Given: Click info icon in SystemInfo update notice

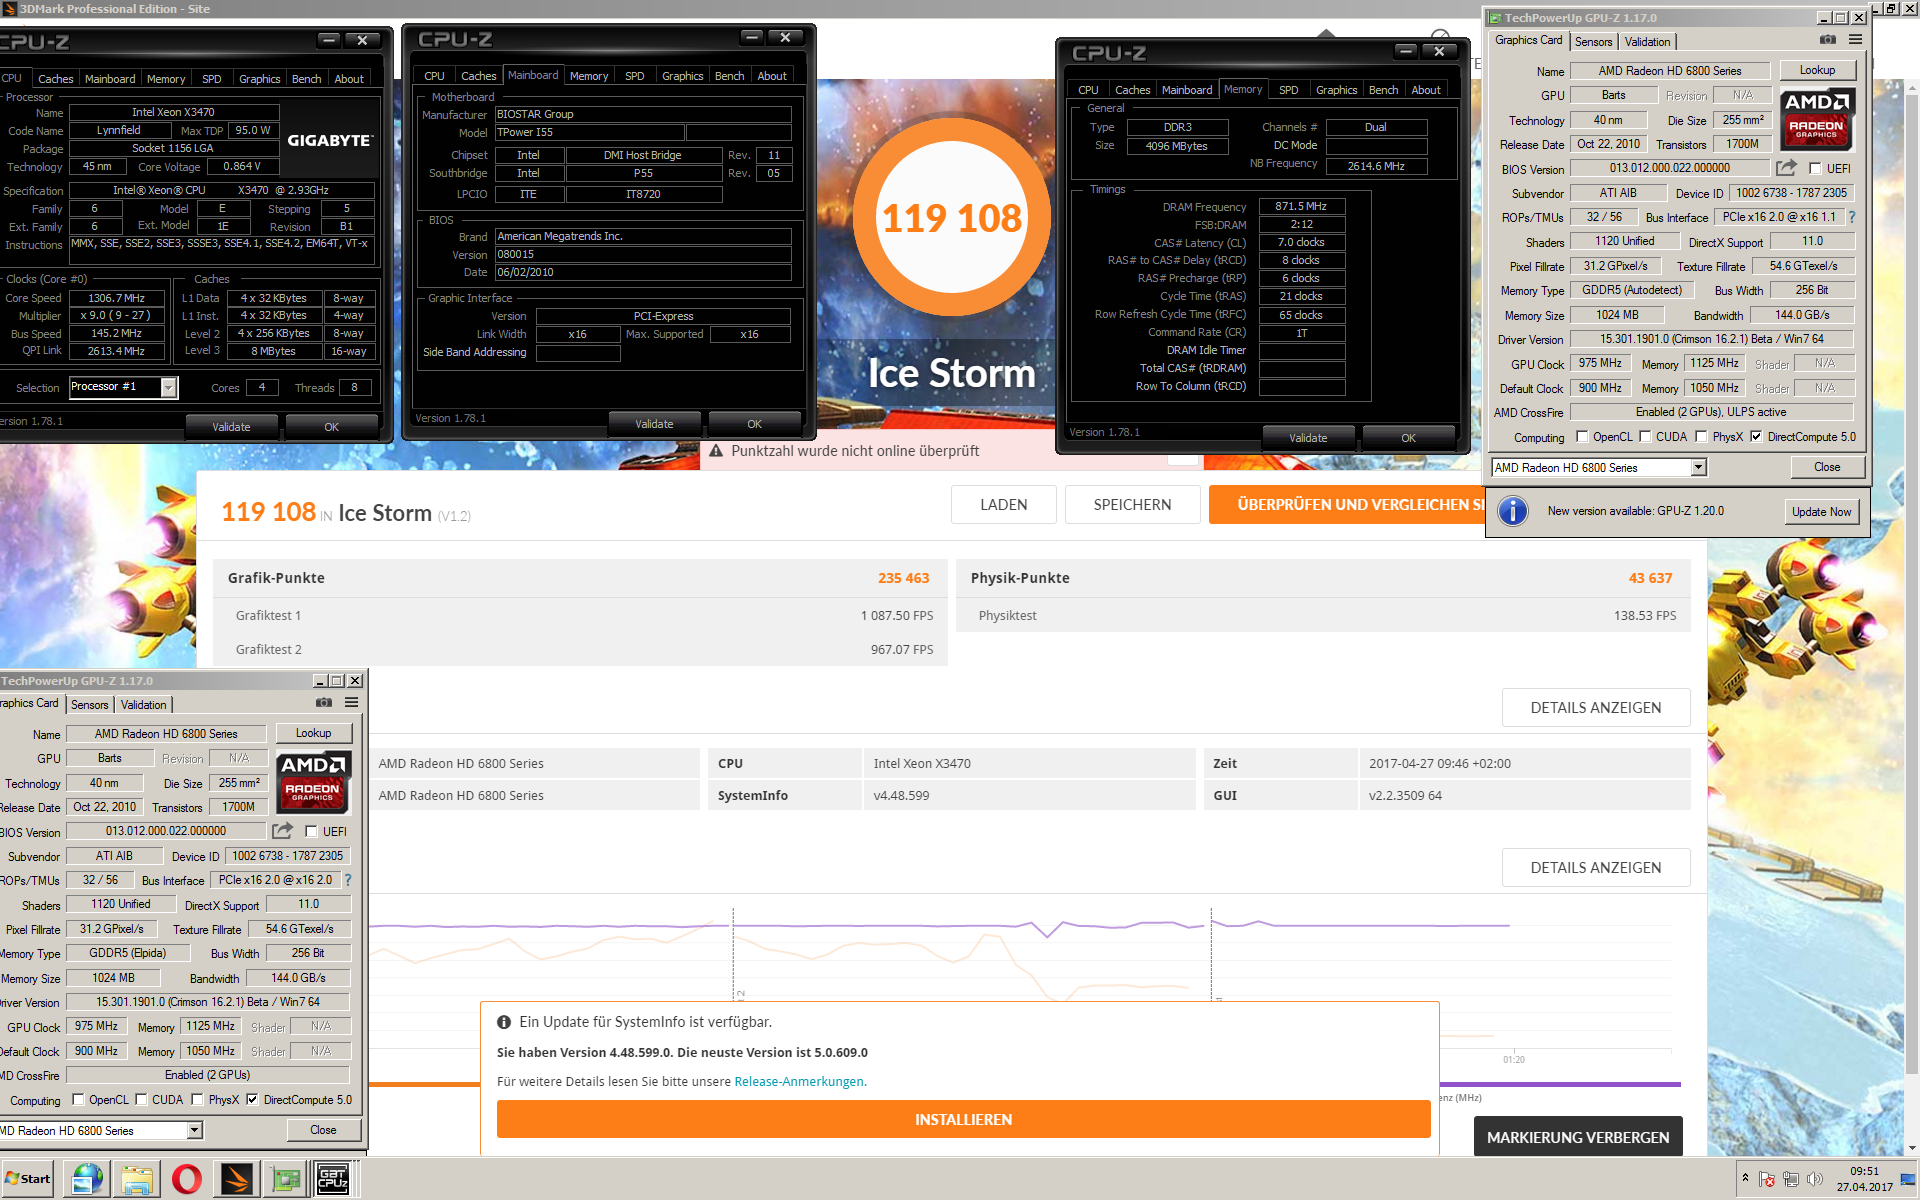Looking at the screenshot, I should [504, 1022].
